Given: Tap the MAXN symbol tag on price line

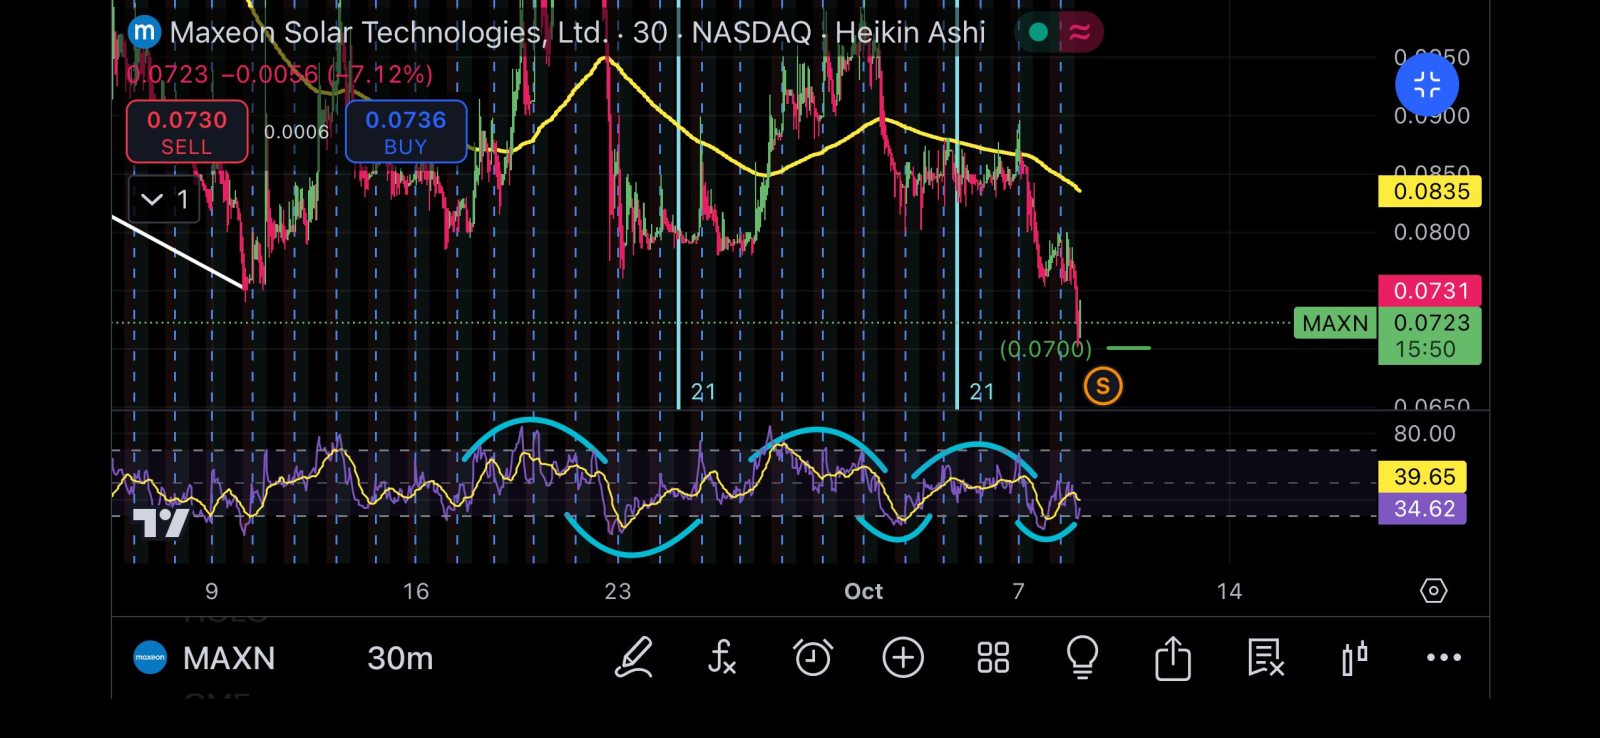Looking at the screenshot, I should (1335, 323).
